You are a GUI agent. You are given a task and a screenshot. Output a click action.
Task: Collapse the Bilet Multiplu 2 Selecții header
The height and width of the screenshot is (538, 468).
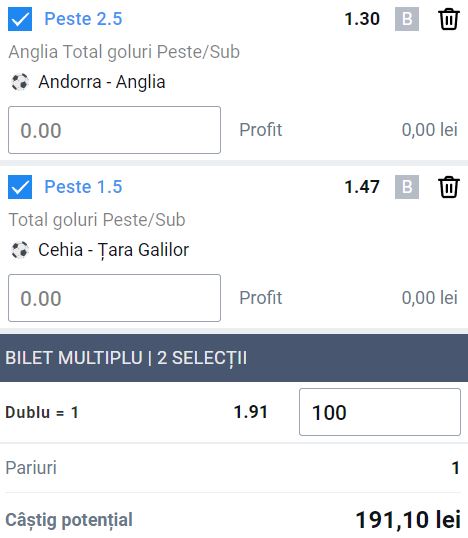point(234,358)
